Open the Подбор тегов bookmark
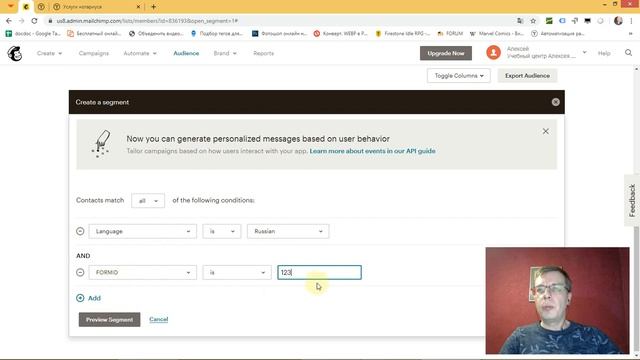 point(217,33)
